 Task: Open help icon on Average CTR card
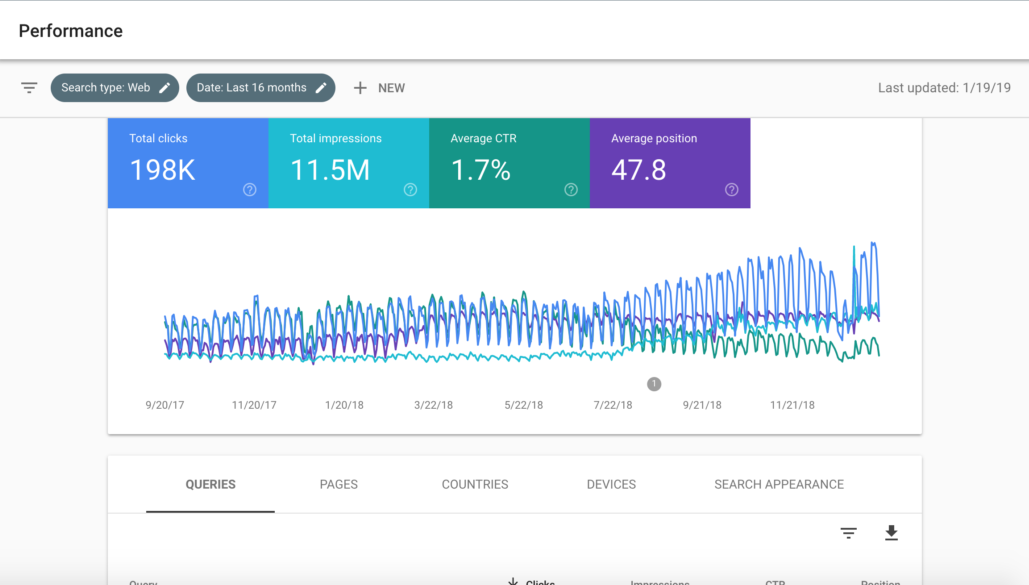[571, 190]
